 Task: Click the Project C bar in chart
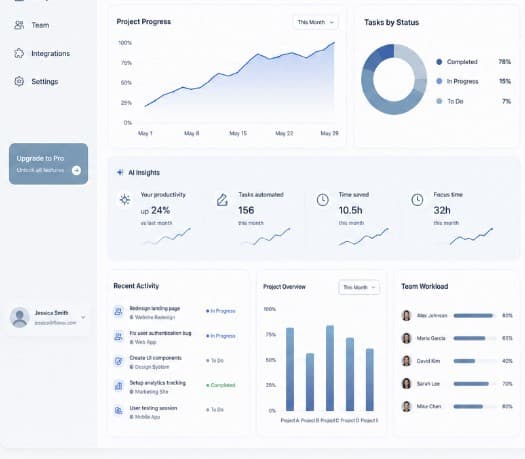pyautogui.click(x=330, y=368)
